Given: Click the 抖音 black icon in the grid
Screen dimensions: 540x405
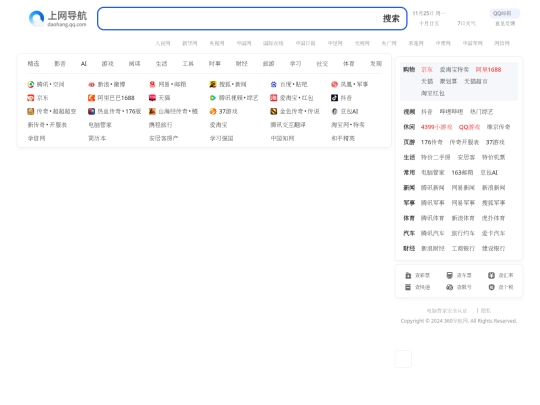Looking at the screenshot, I should click(334, 98).
